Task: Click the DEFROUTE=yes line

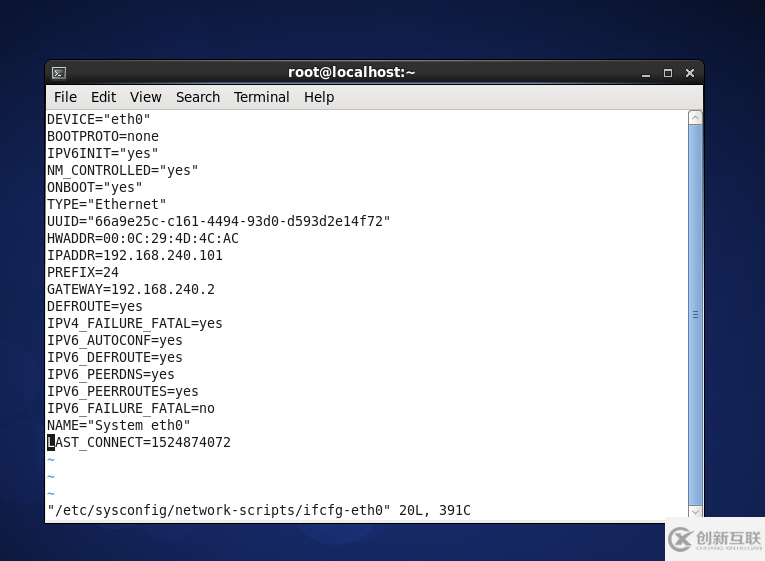Action: (x=95, y=306)
